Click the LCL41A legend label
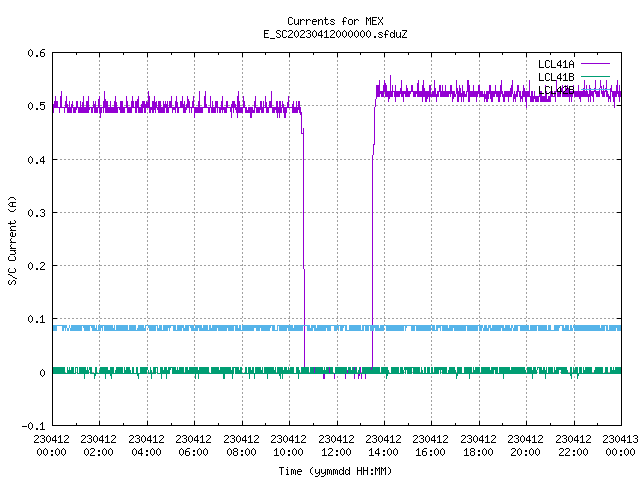Viewport: 640px width, 480px height. (556, 64)
